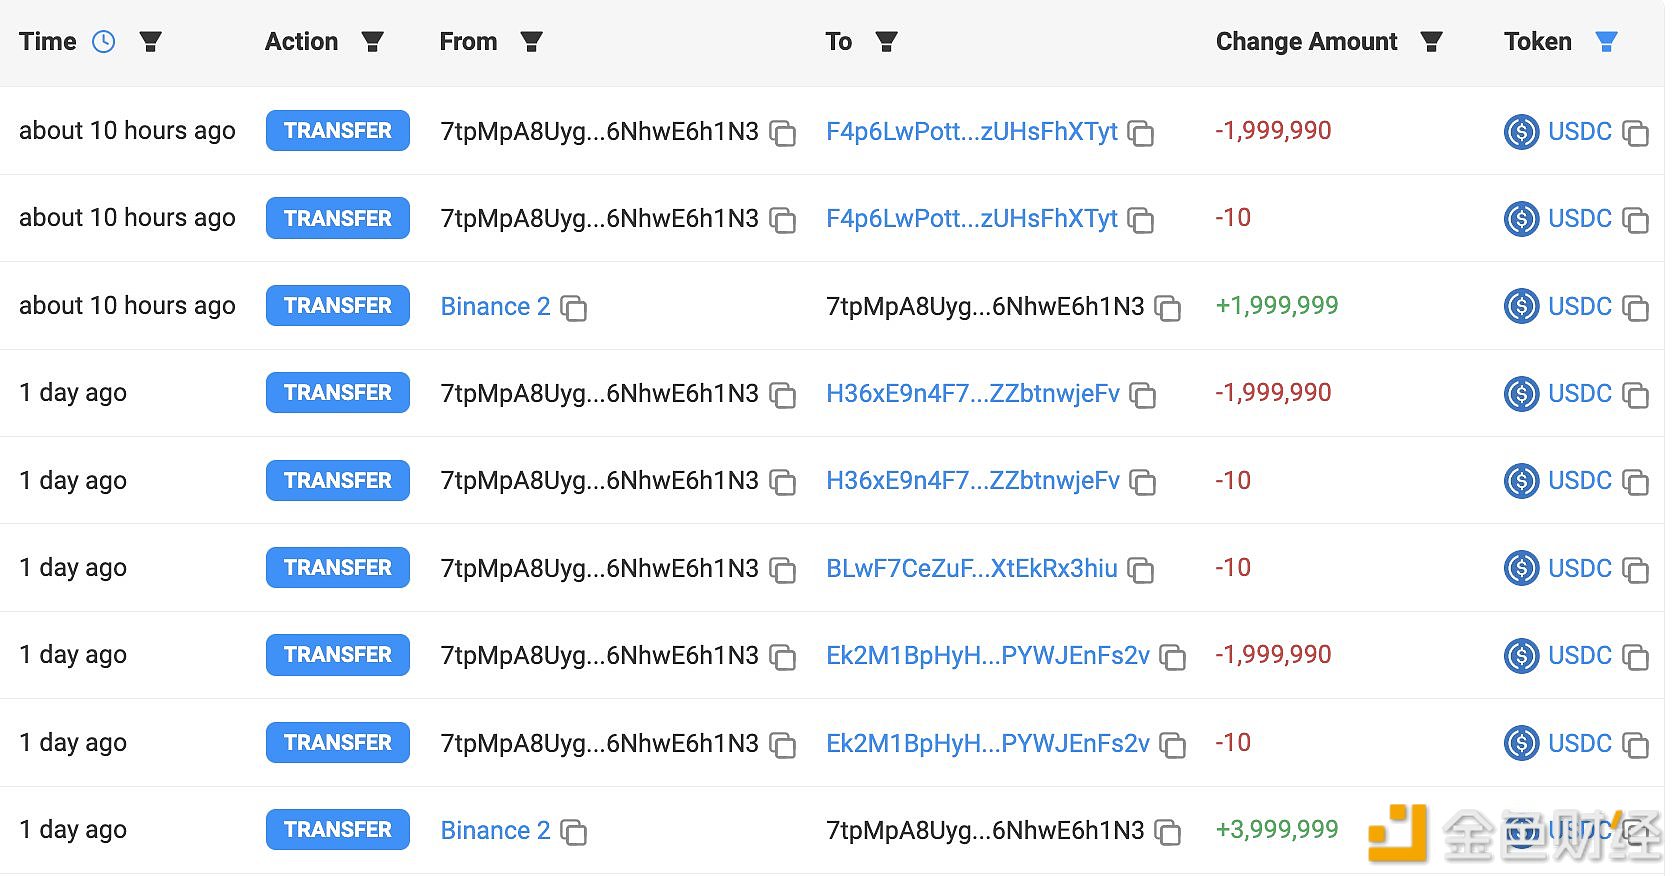Copy the USDC token address in first row
1676x876 pixels.
tap(1635, 133)
